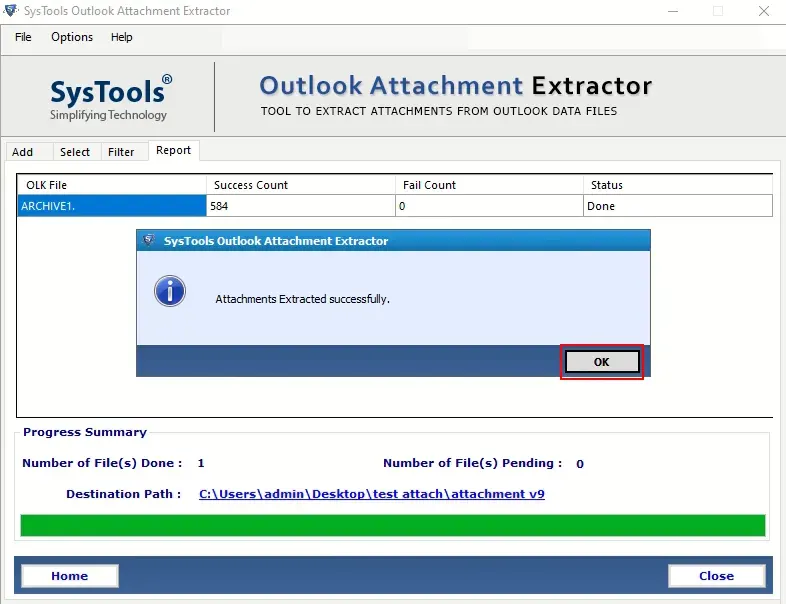Open the destination path link
786x604 pixels.
tap(372, 494)
